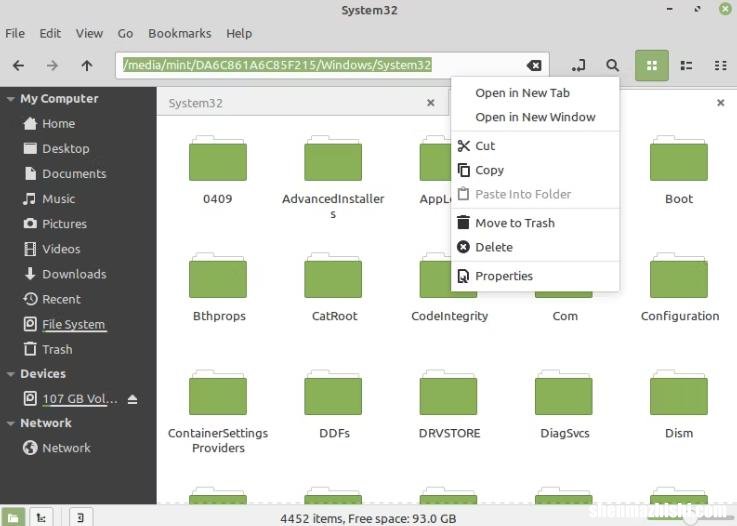Image resolution: width=737 pixels, height=526 pixels.
Task: Open the View menu
Action: pyautogui.click(x=89, y=33)
